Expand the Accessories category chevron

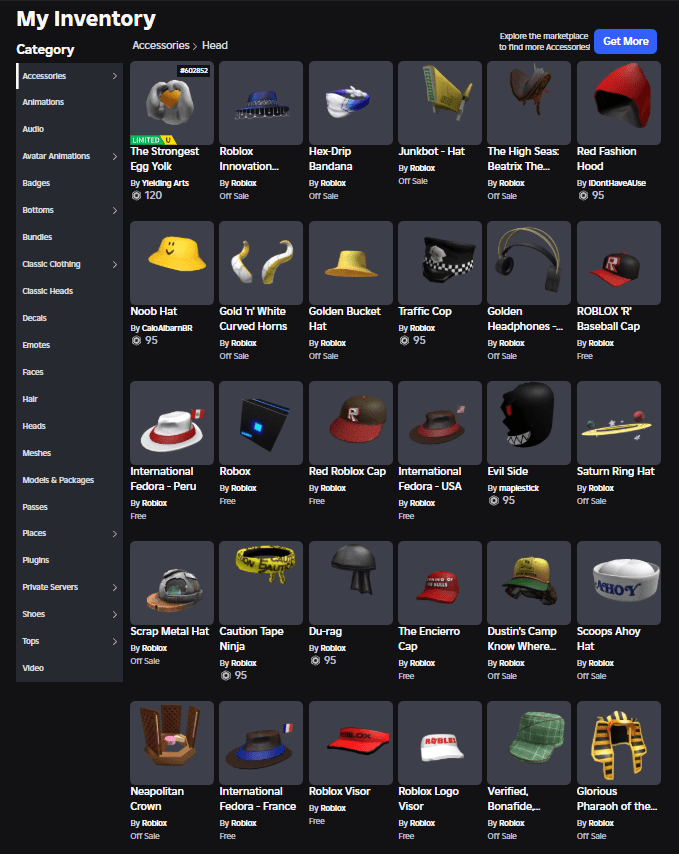coord(114,76)
